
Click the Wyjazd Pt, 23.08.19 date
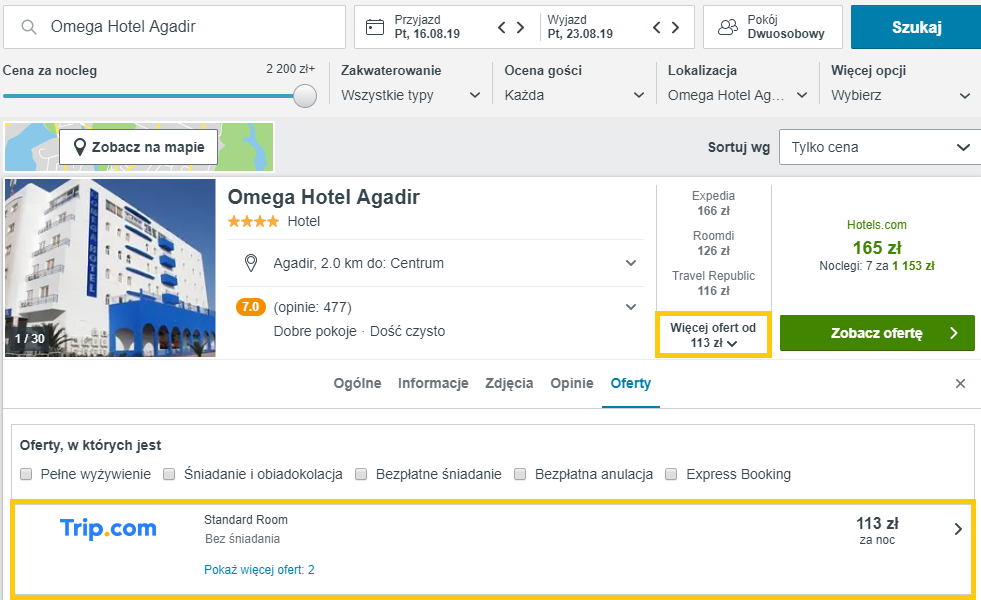(580, 27)
